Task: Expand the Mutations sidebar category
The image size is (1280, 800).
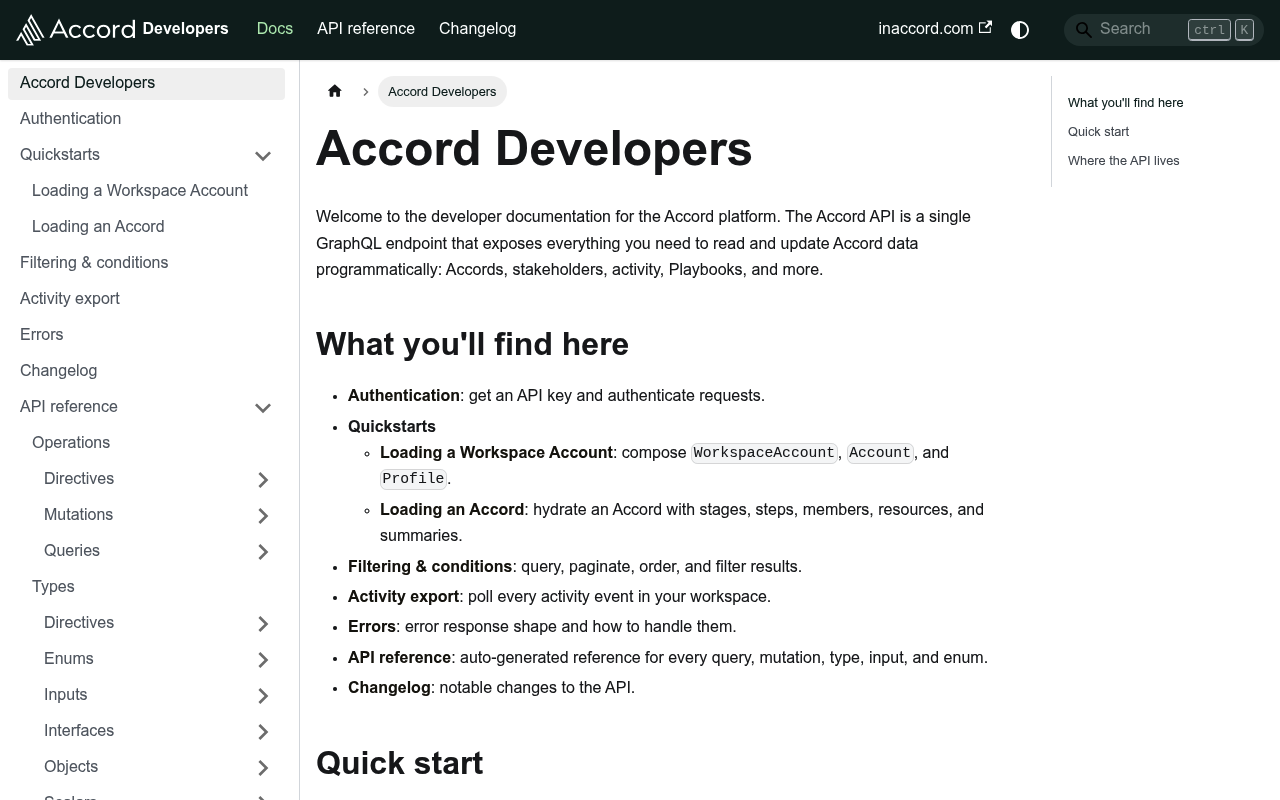Action: tap(263, 515)
